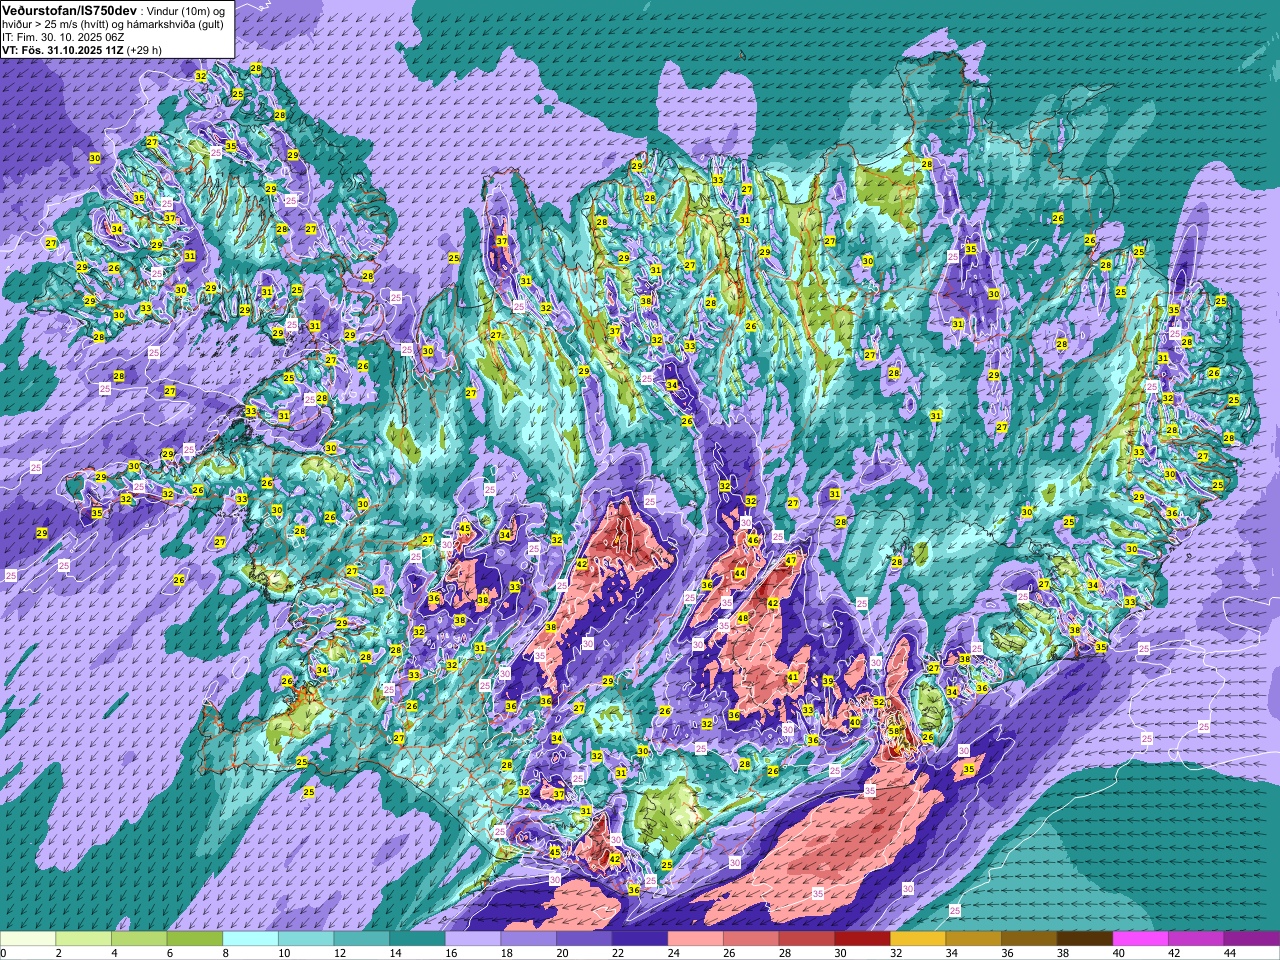
Task: Click the 'Veðurstofan/IS750dev' title text
Action: click(x=70, y=9)
